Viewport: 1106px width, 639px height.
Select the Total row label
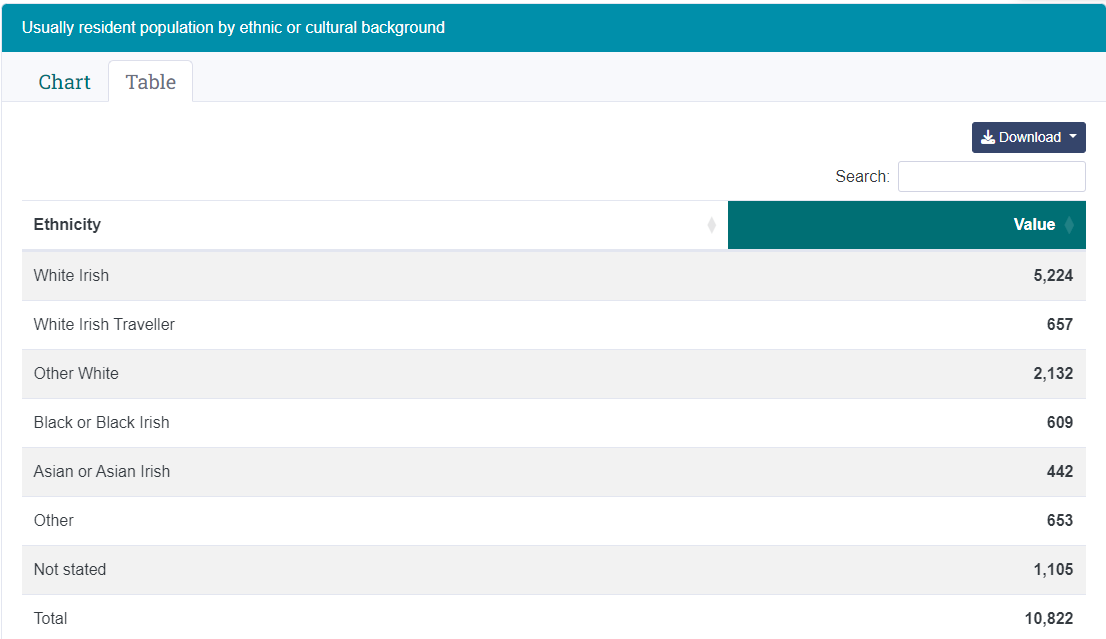pos(50,619)
